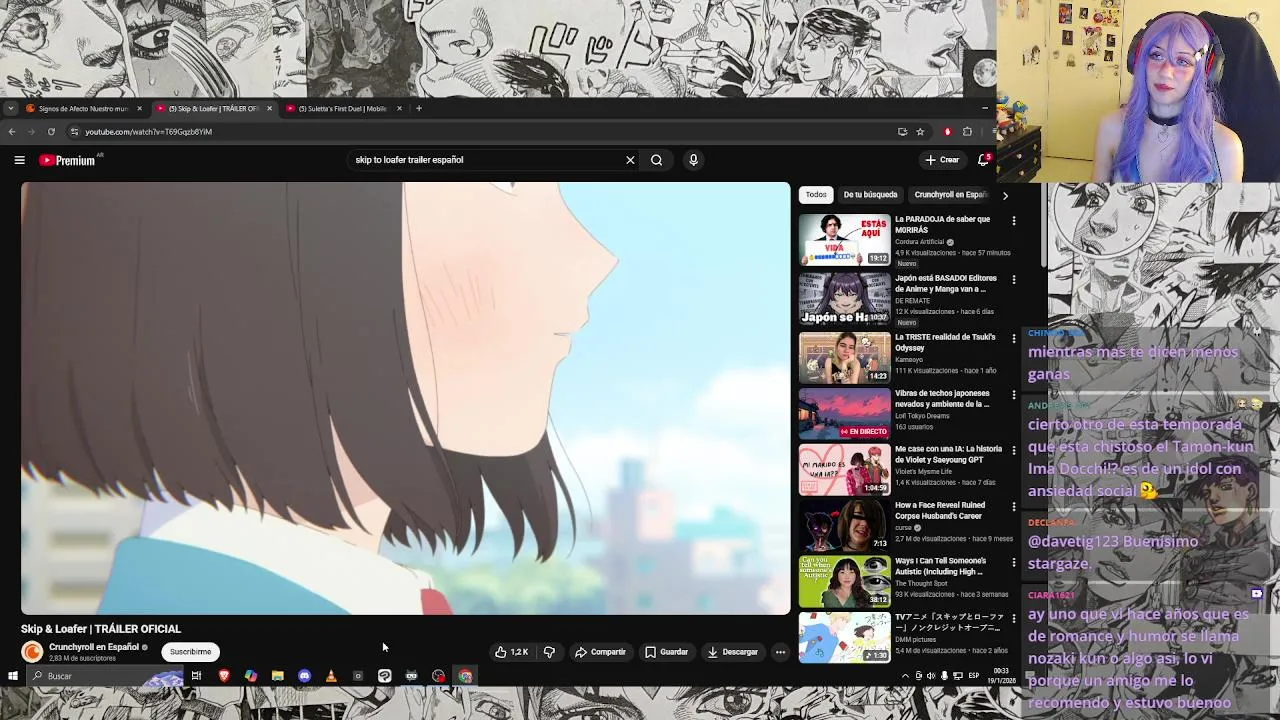This screenshot has height=720, width=1280.
Task: Open options for Vibras de techos japoneses
Action: click(x=1013, y=395)
